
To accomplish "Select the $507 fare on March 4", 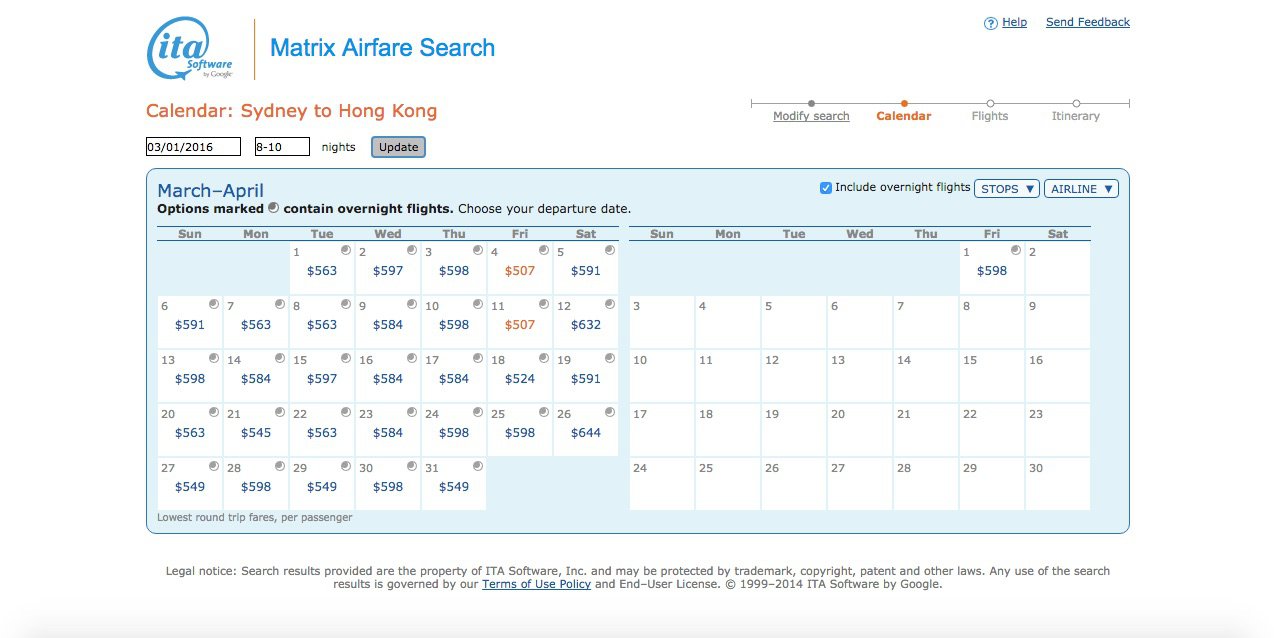I will [x=520, y=271].
